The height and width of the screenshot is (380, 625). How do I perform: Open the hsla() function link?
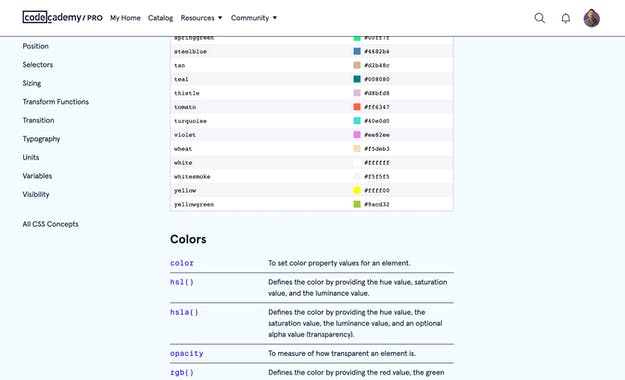coord(184,312)
